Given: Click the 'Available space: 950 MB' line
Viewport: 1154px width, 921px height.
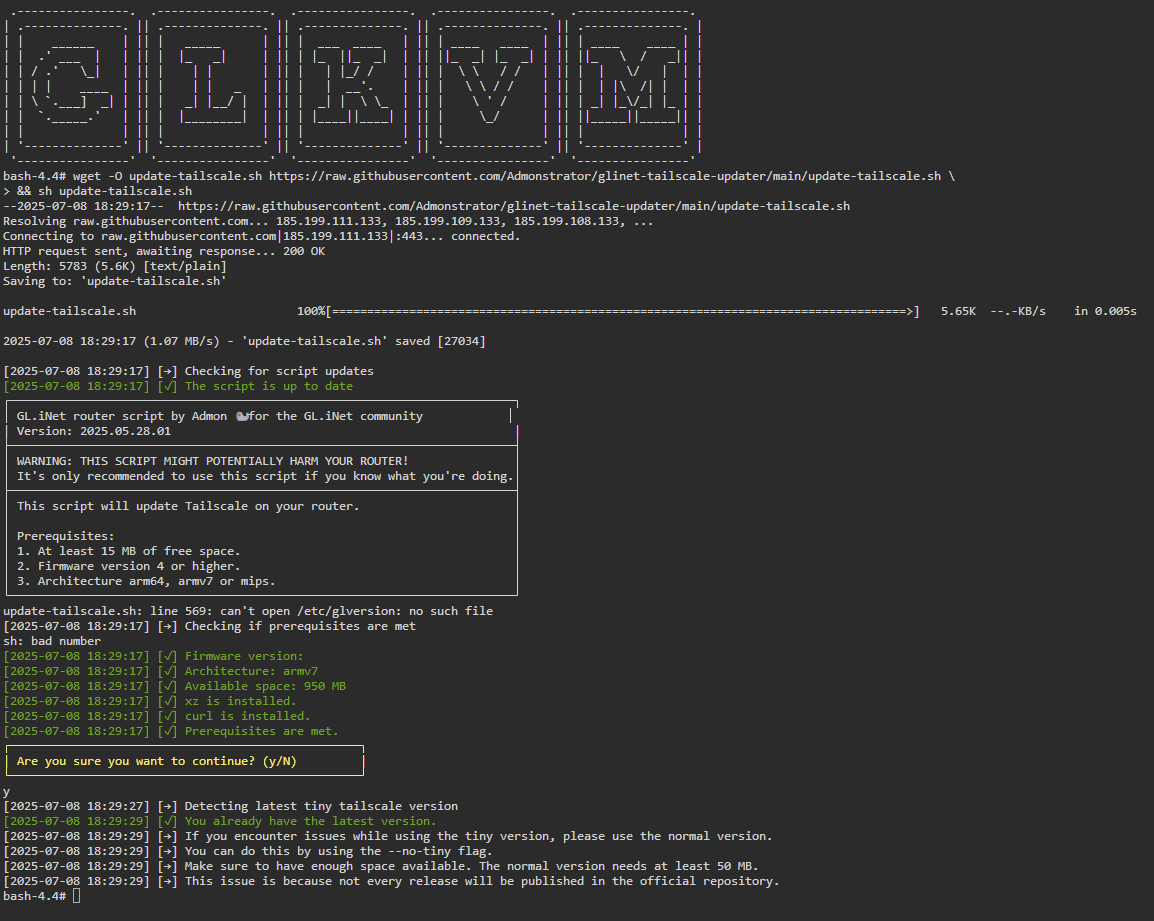Looking at the screenshot, I should pos(174,686).
